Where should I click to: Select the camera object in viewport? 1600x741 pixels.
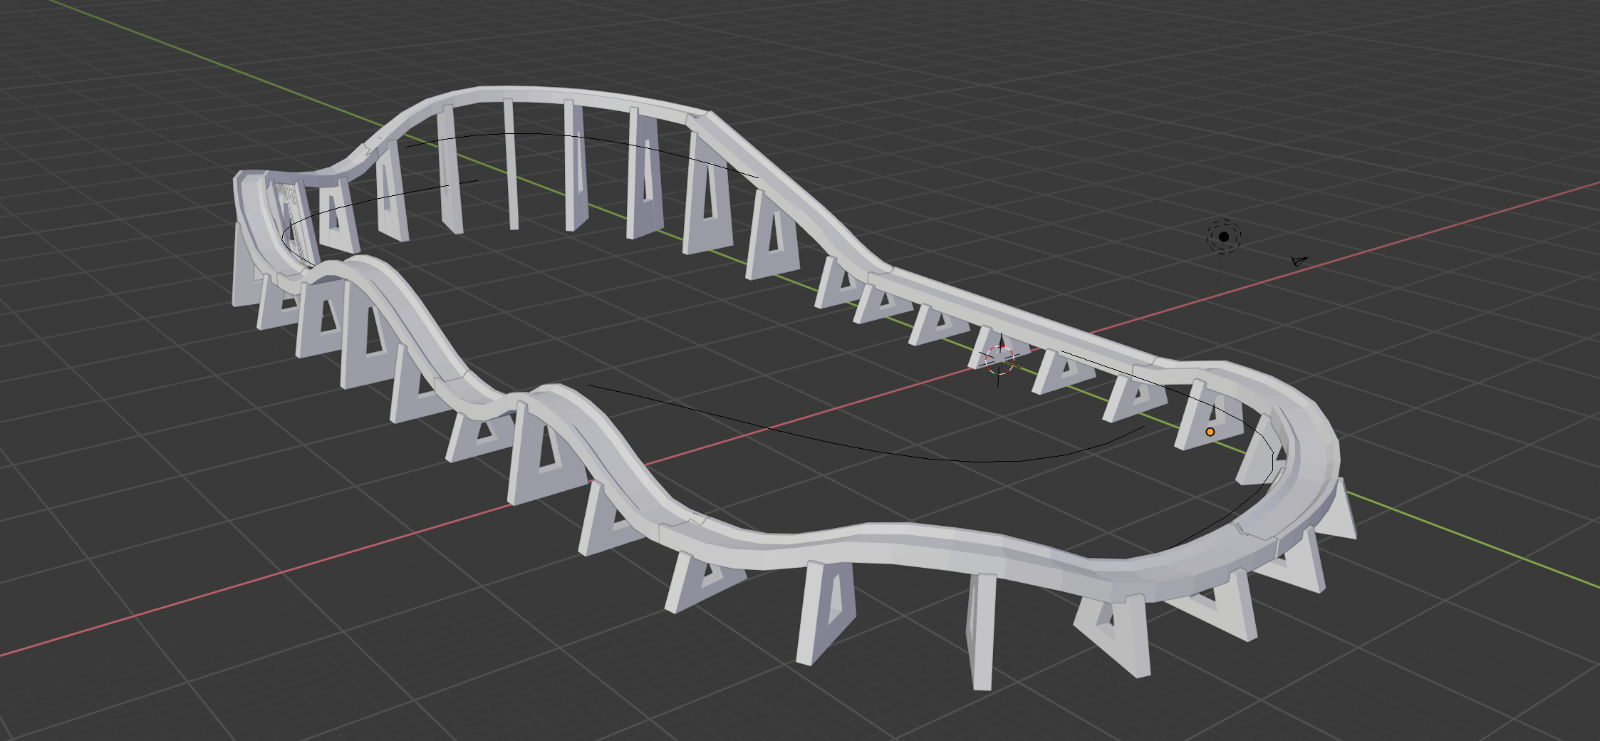[1298, 261]
